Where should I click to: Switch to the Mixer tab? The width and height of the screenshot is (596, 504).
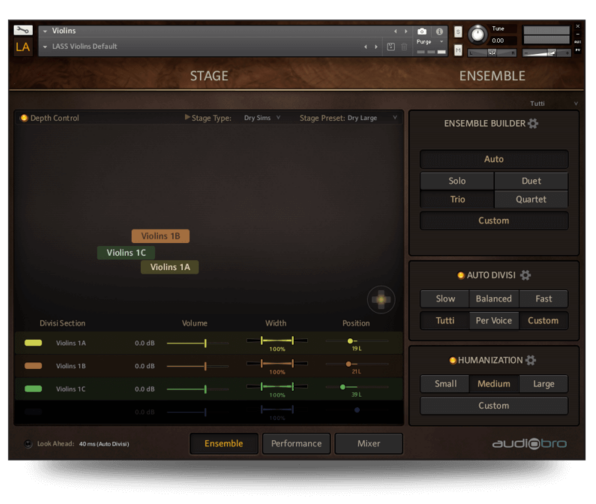[368, 444]
